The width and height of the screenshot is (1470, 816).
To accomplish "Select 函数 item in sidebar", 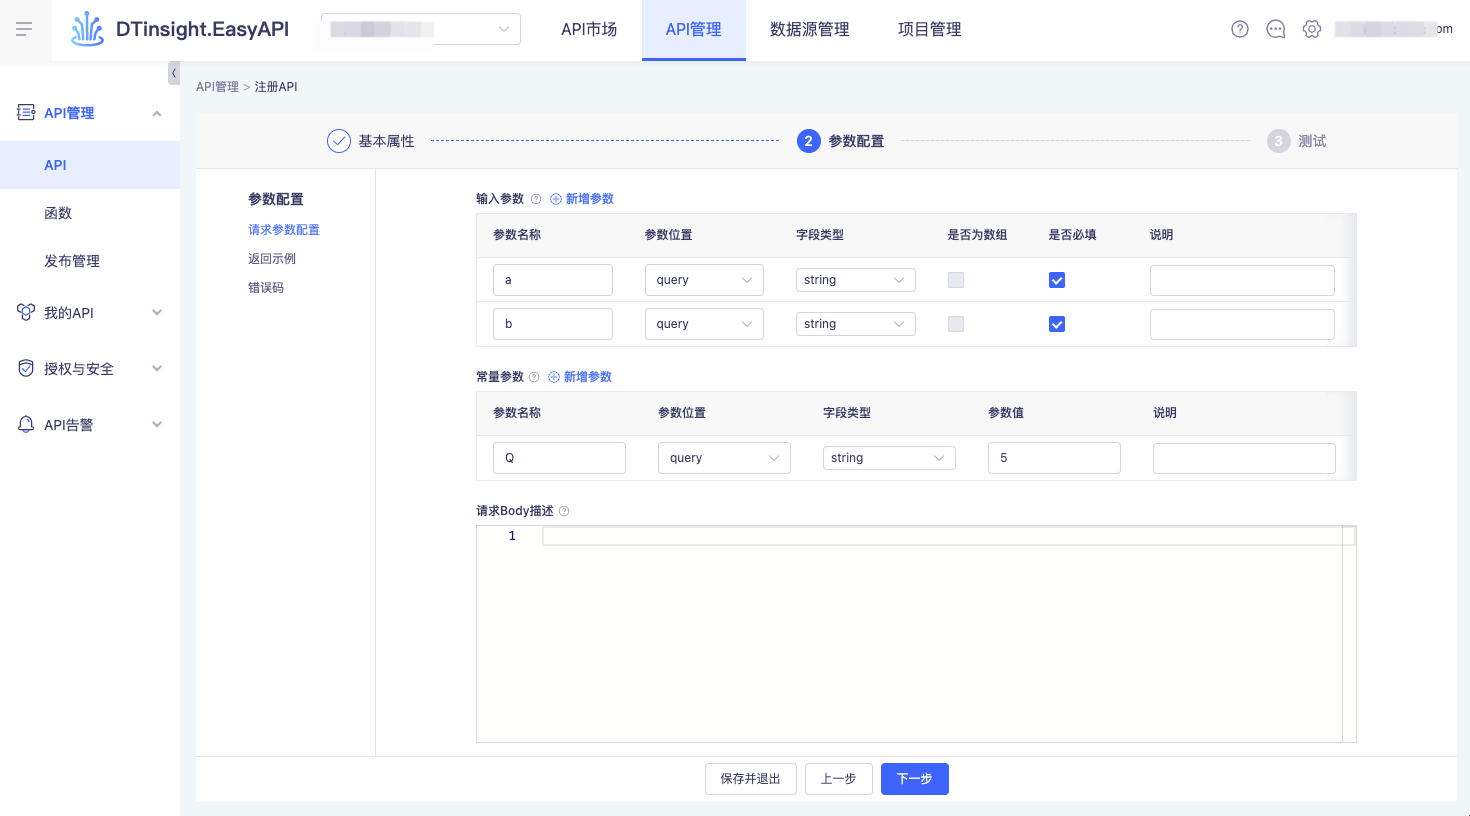I will pyautogui.click(x=90, y=213).
